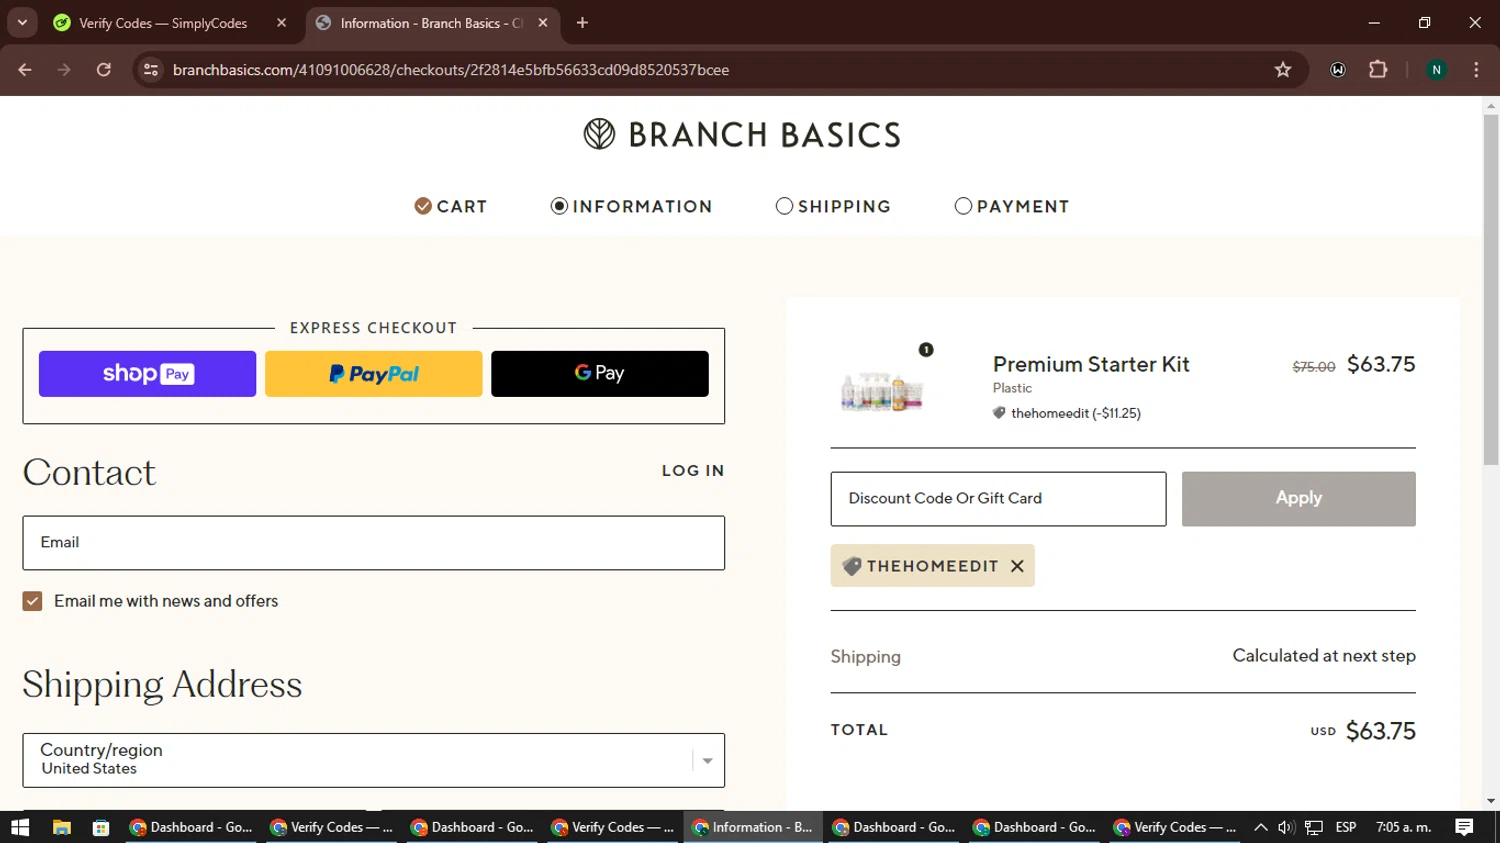Click LOG IN link

coord(693,471)
